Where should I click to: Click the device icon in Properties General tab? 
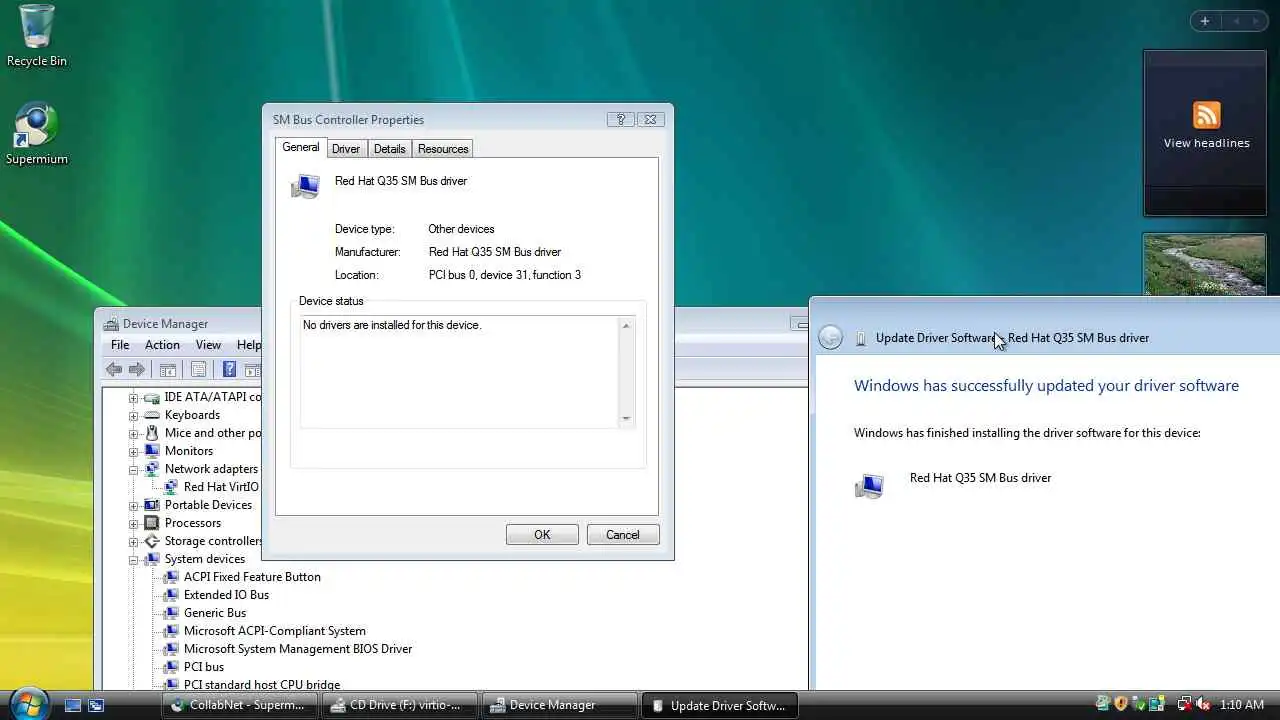coord(305,186)
